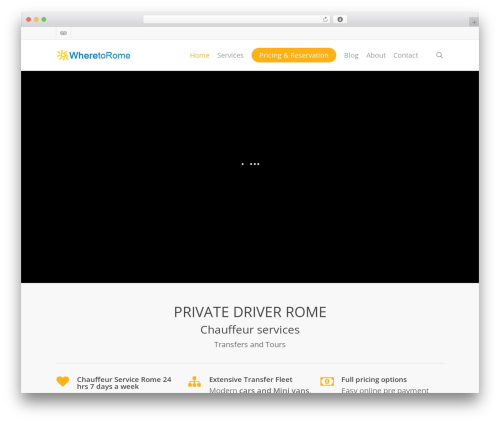Click the WheretoRome logo
This screenshot has width=500, height=423.
[x=93, y=55]
